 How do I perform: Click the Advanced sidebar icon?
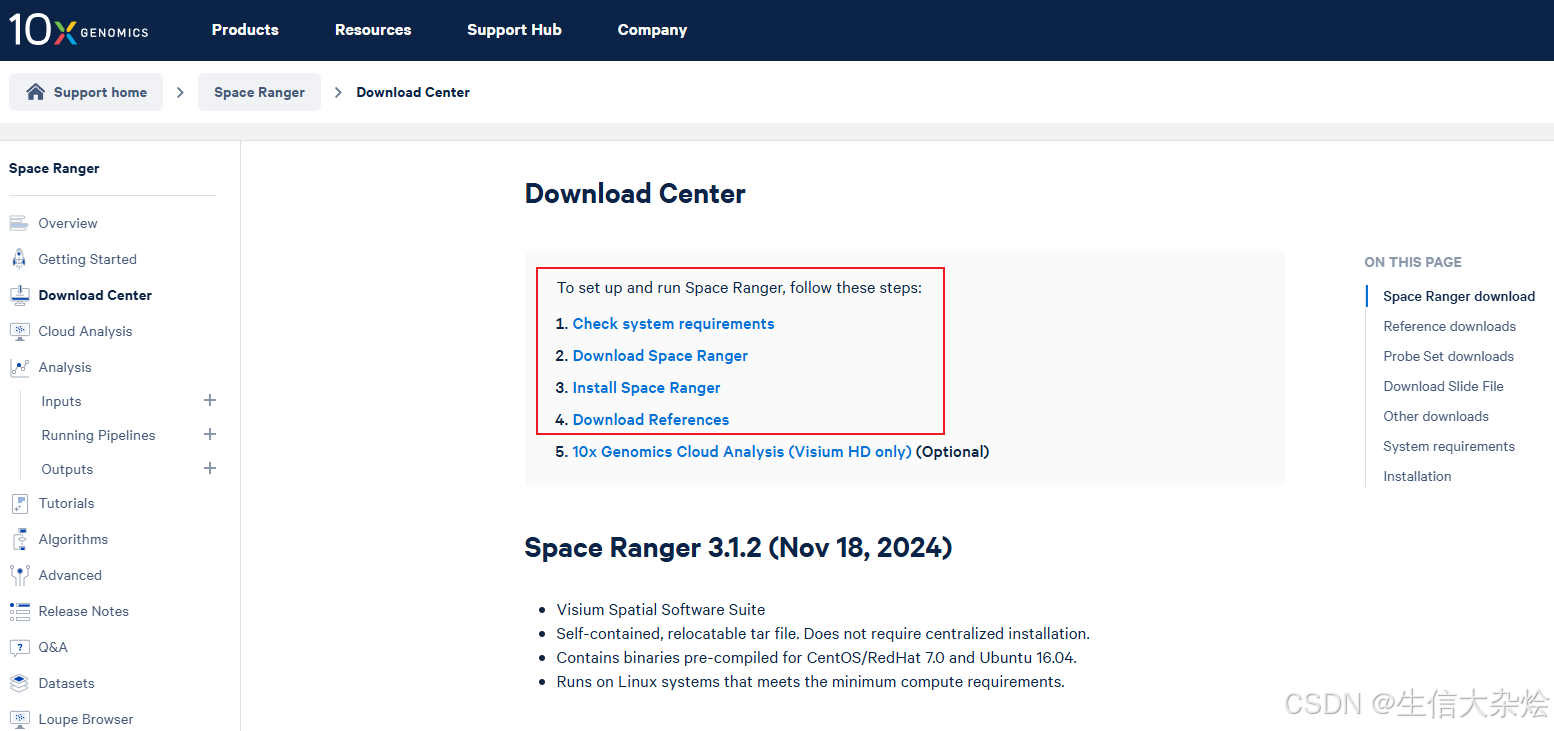(19, 575)
